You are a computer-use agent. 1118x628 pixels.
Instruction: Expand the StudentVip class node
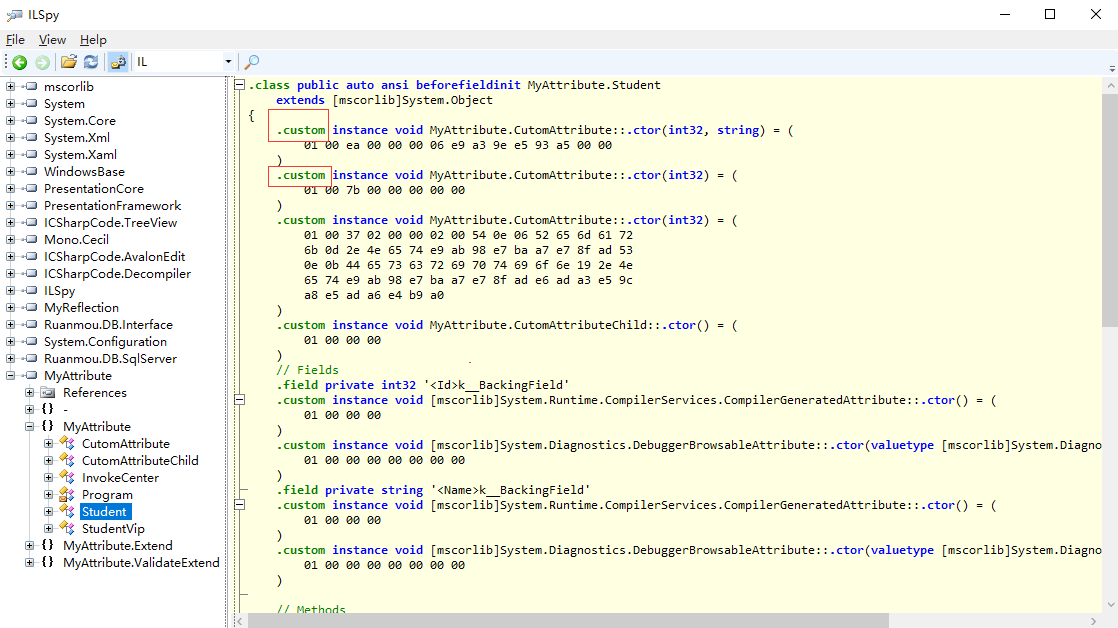coord(49,528)
